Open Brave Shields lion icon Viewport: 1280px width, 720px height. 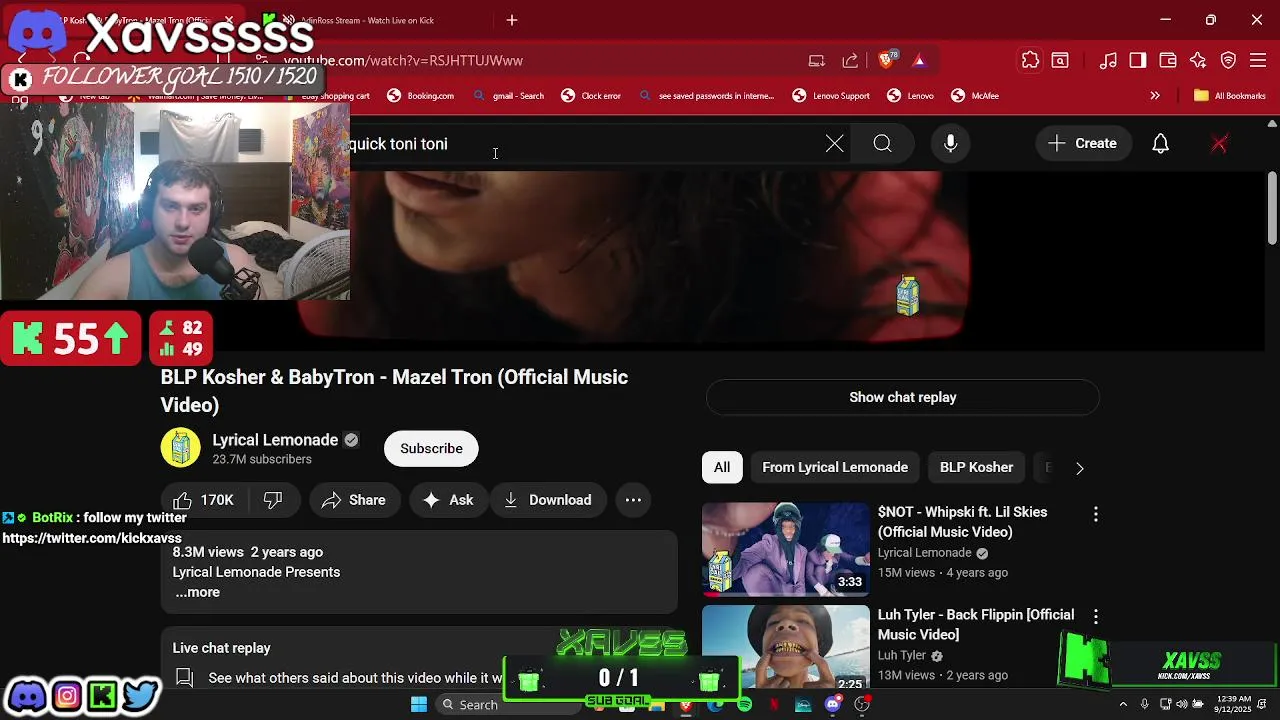[x=886, y=61]
